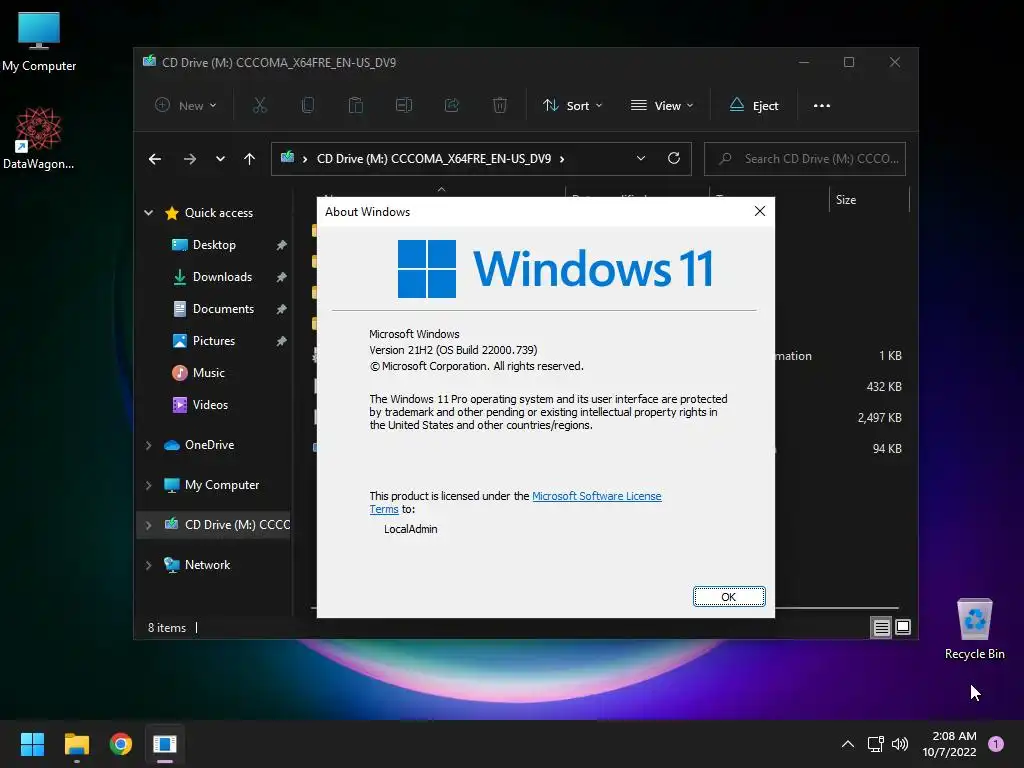The width and height of the screenshot is (1024, 768).
Task: Open the DataWagon desktop shortcut
Action: point(39,138)
